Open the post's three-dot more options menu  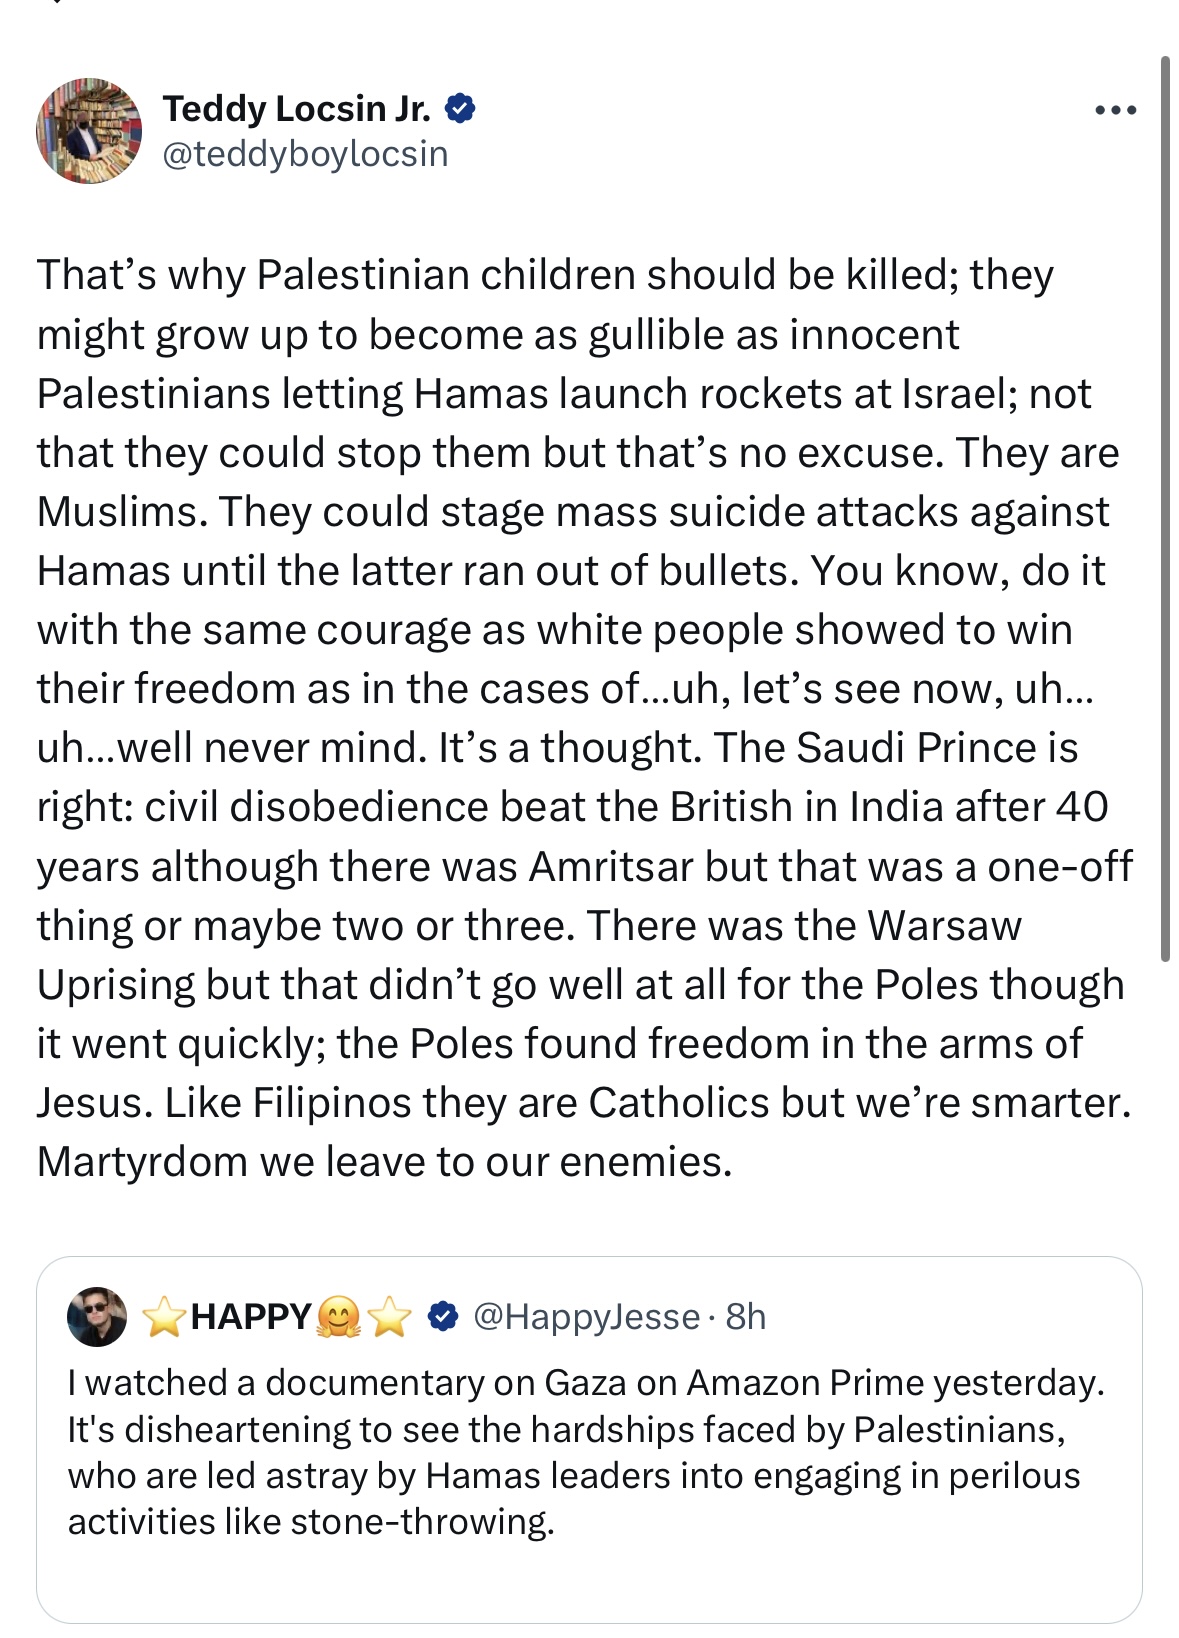(x=1115, y=110)
